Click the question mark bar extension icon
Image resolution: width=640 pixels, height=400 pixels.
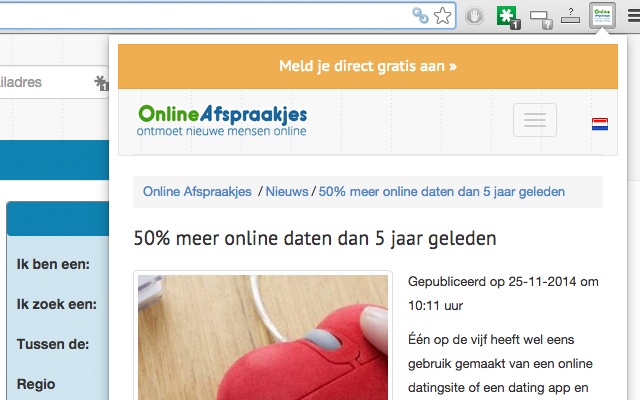(570, 16)
